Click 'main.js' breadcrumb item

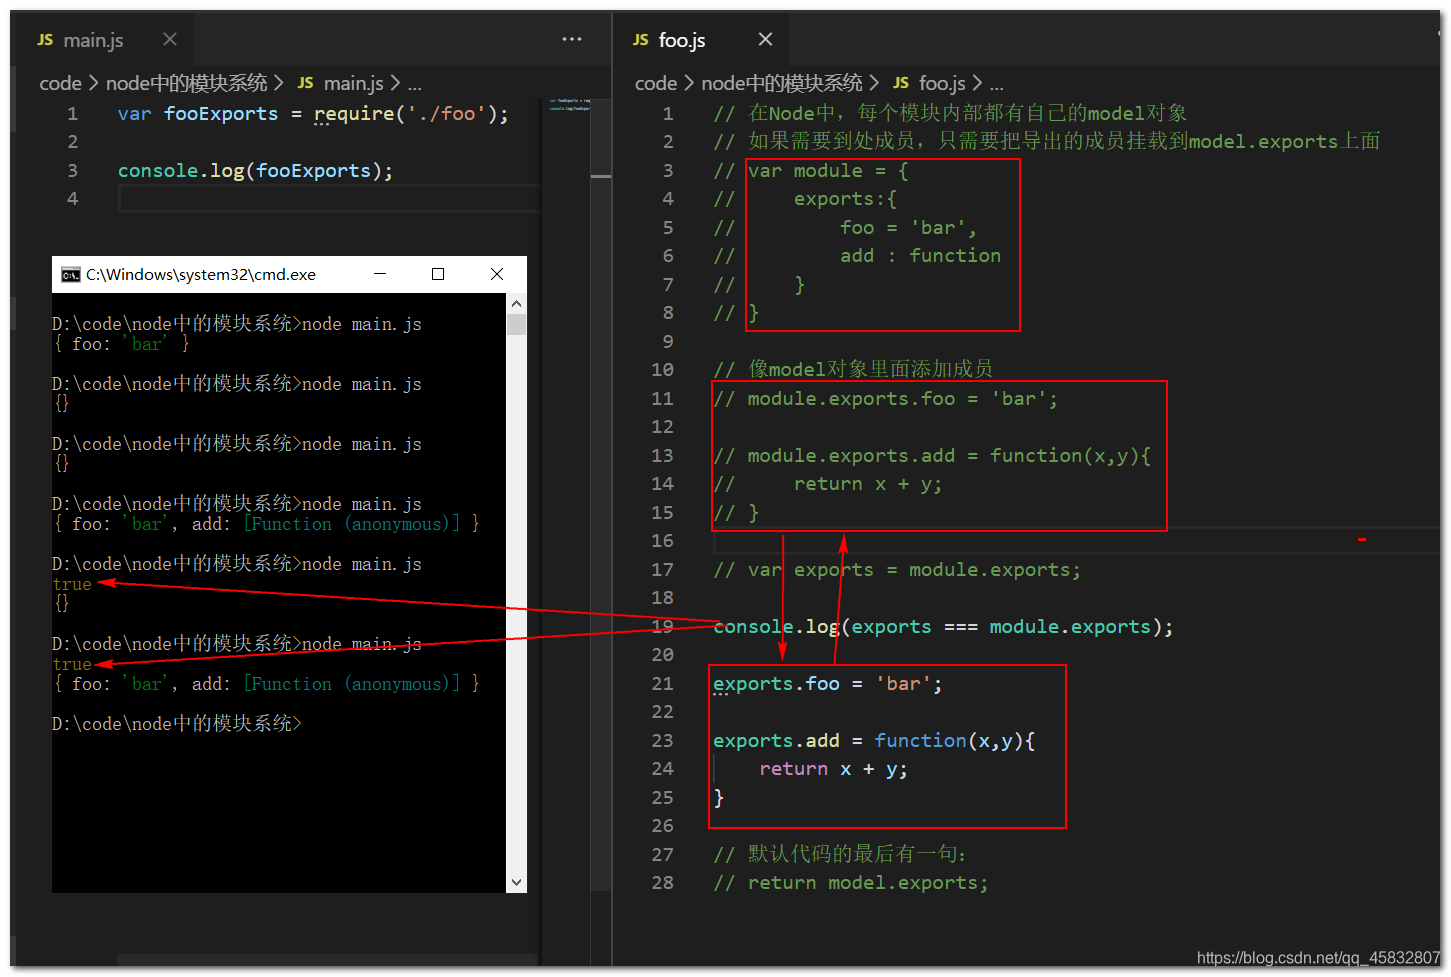pyautogui.click(x=354, y=83)
